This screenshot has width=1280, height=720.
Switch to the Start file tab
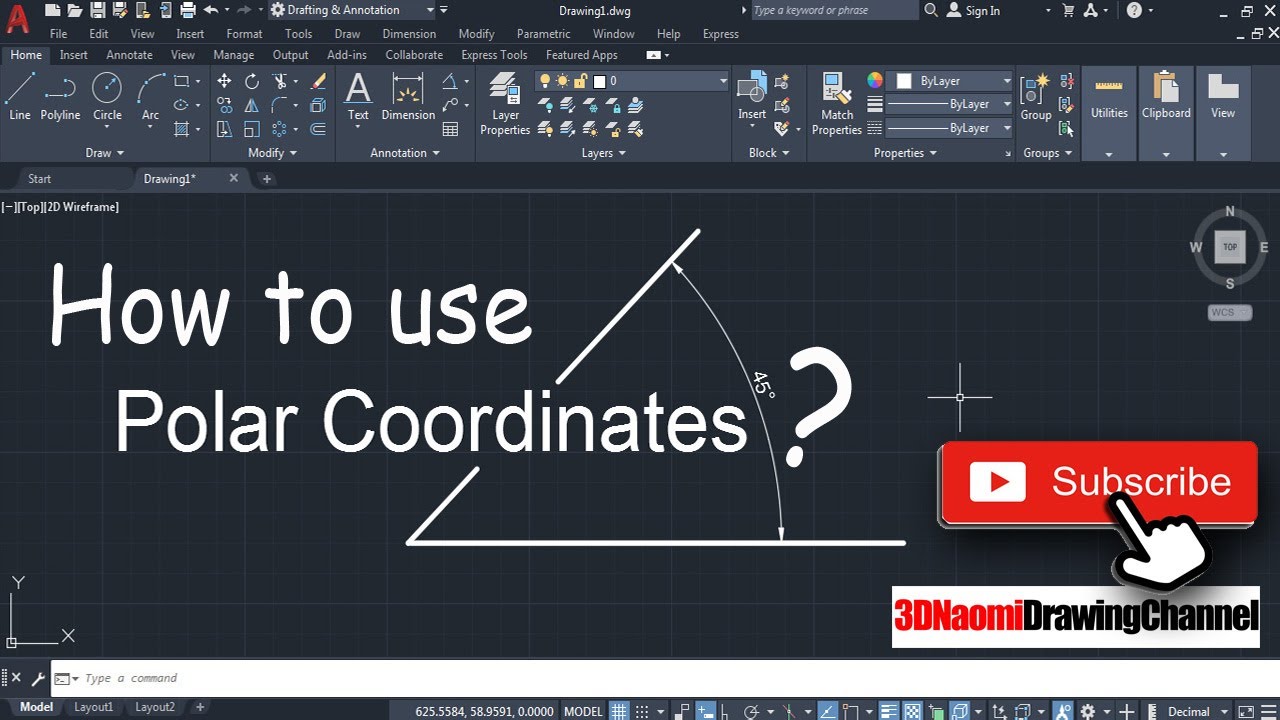point(40,179)
